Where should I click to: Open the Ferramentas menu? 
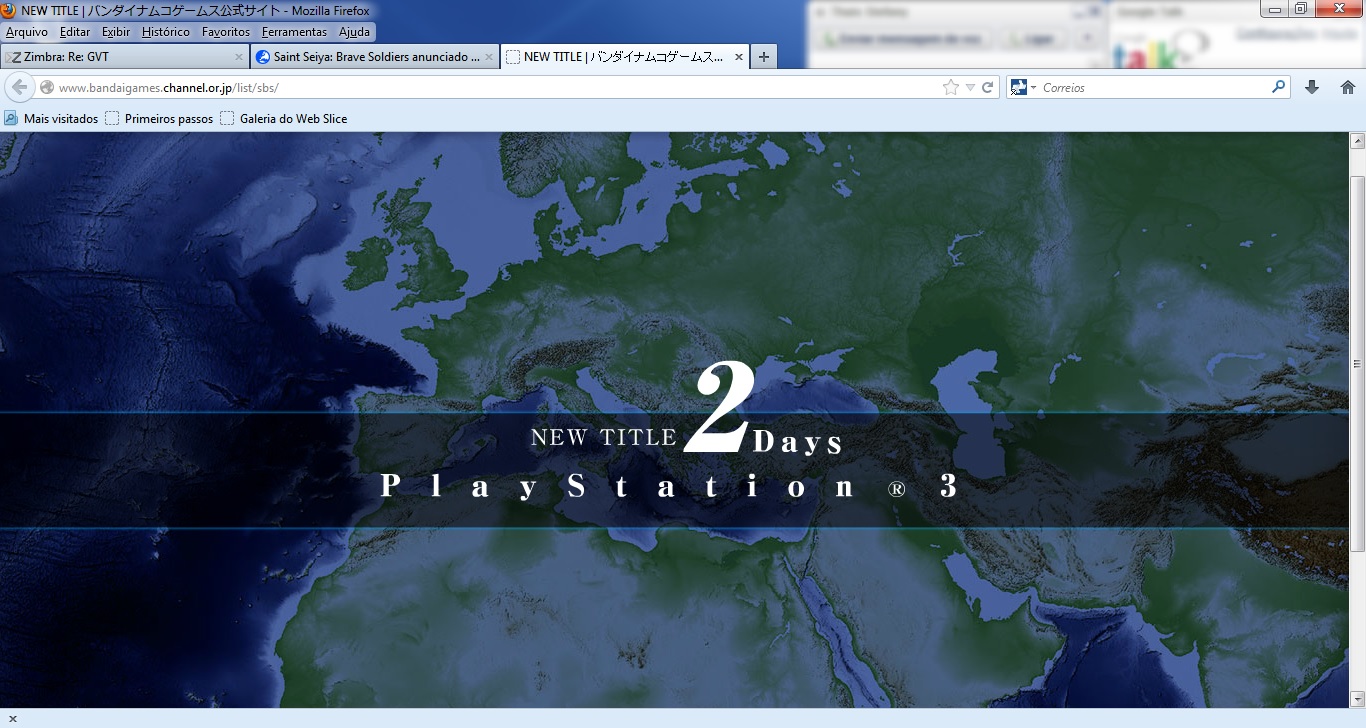294,32
